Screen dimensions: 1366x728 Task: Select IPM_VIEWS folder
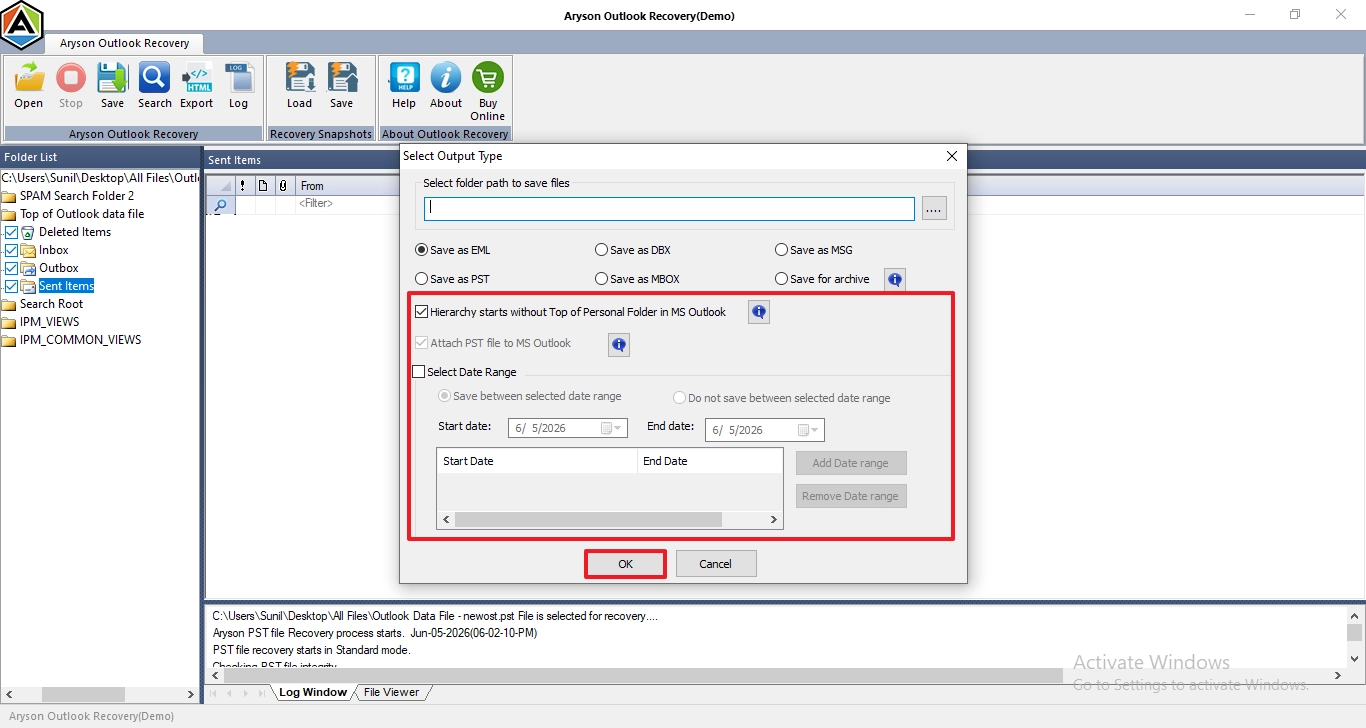point(49,322)
